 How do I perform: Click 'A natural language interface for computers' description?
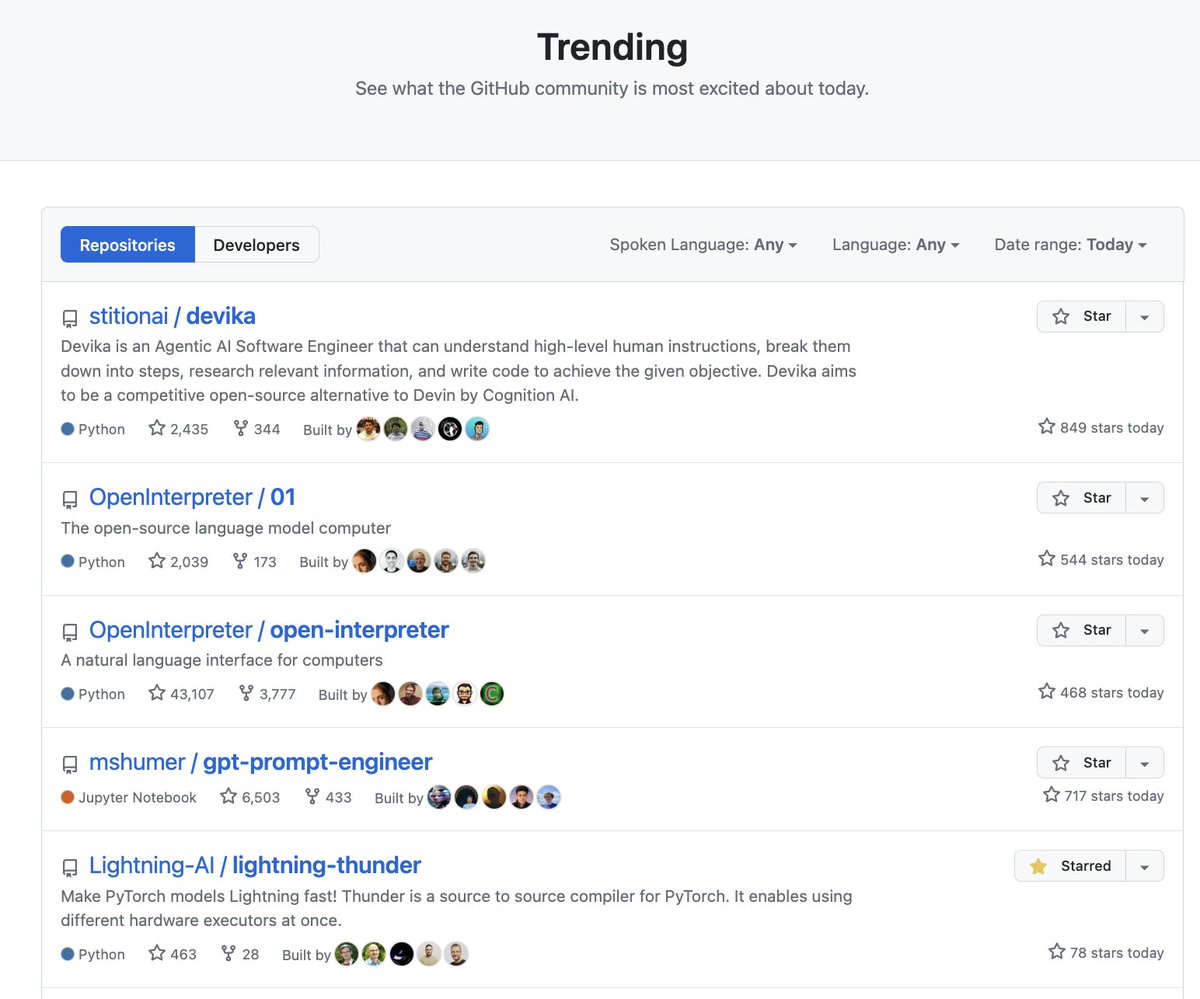tap(222, 660)
